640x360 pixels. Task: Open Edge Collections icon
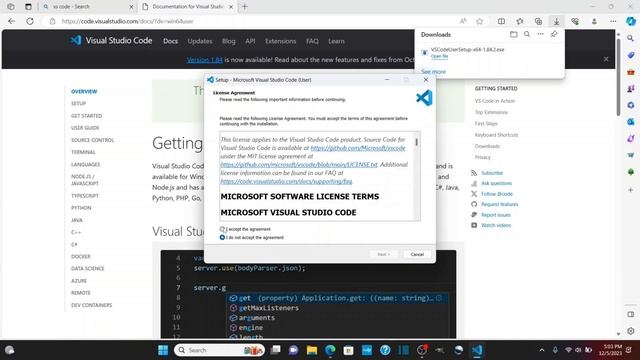(x=538, y=21)
